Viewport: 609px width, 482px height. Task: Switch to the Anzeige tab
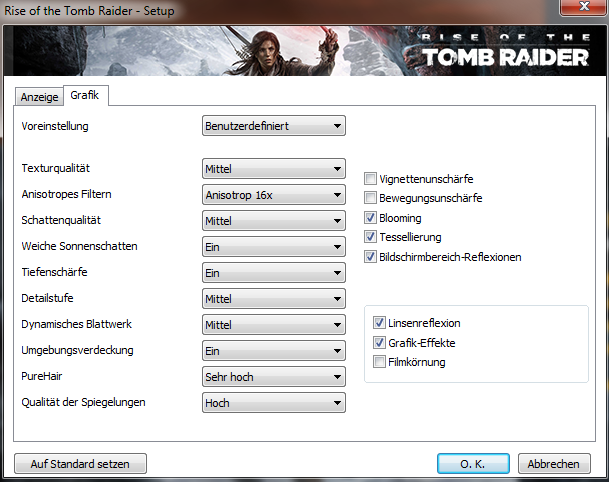point(39,97)
